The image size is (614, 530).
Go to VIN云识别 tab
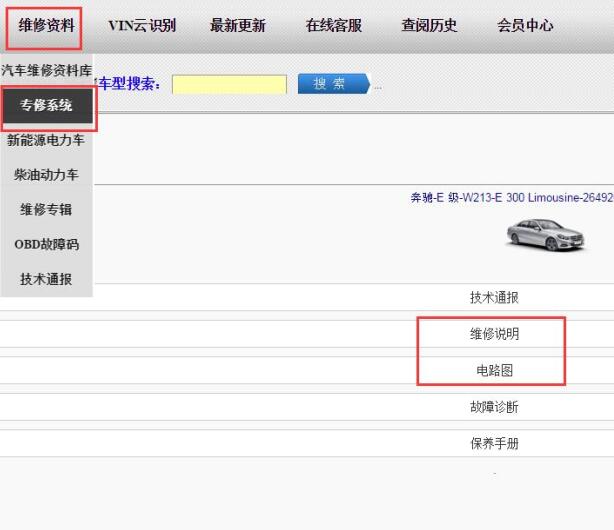click(x=142, y=26)
